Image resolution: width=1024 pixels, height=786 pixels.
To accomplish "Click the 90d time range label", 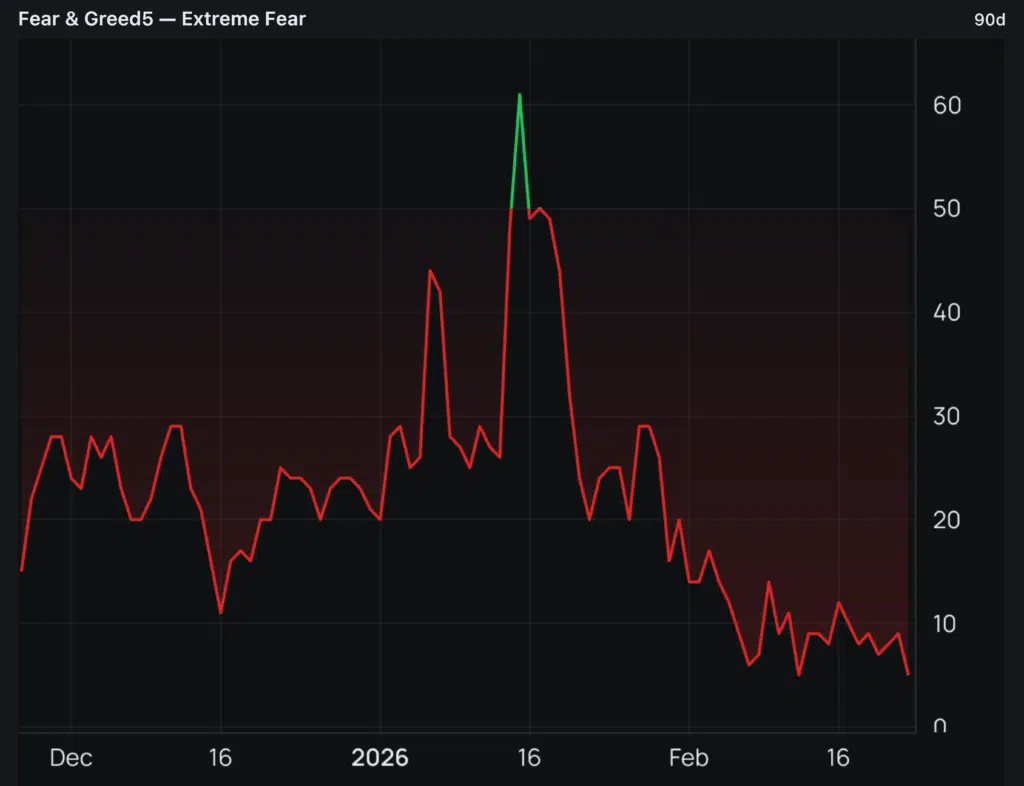I will (x=989, y=19).
